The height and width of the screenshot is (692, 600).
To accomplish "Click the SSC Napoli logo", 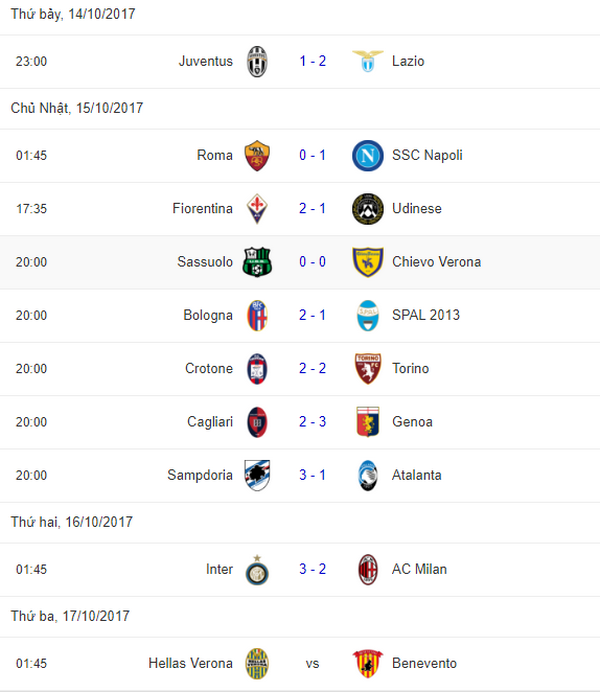I will [368, 156].
